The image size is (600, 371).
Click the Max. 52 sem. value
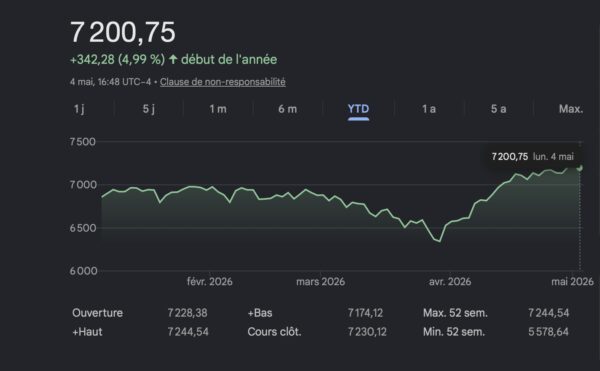pyautogui.click(x=549, y=313)
